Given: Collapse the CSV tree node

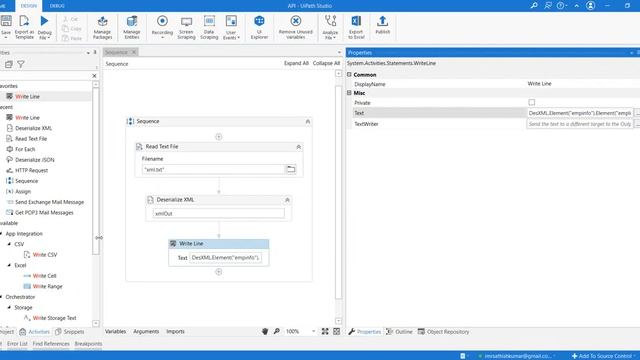Looking at the screenshot, I should click(x=9, y=244).
